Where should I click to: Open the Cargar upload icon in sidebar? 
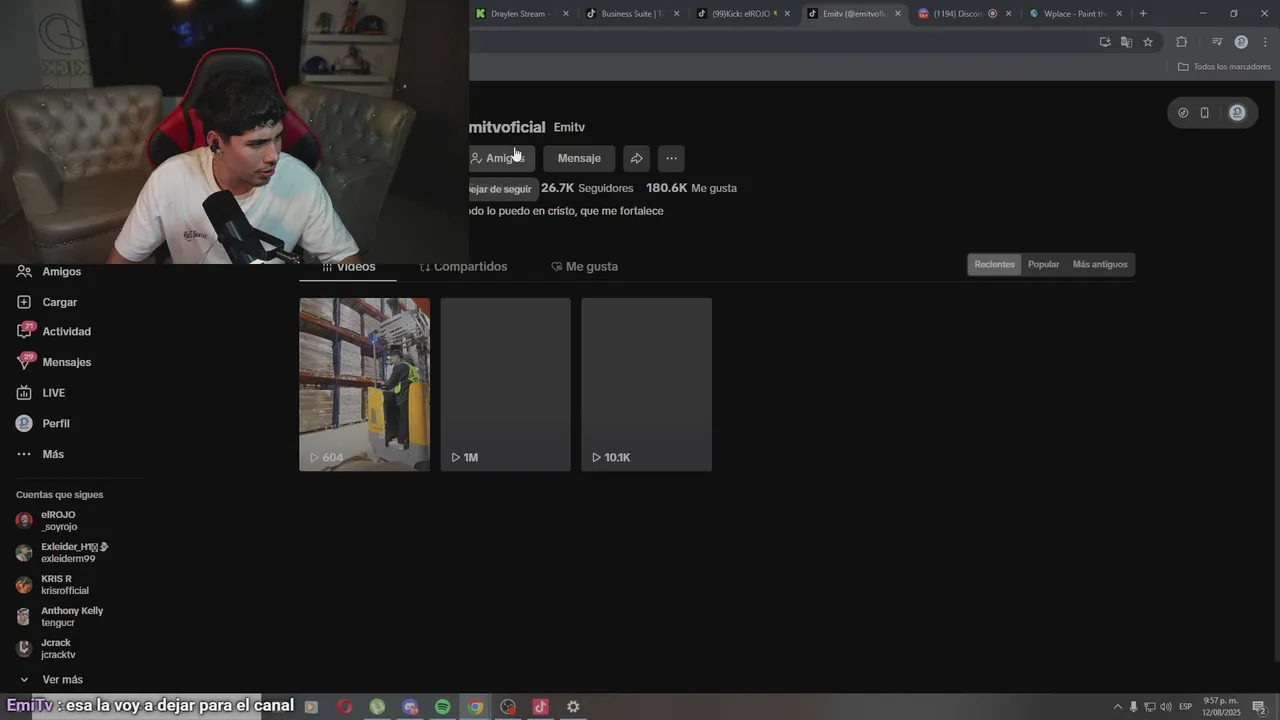coord(24,302)
